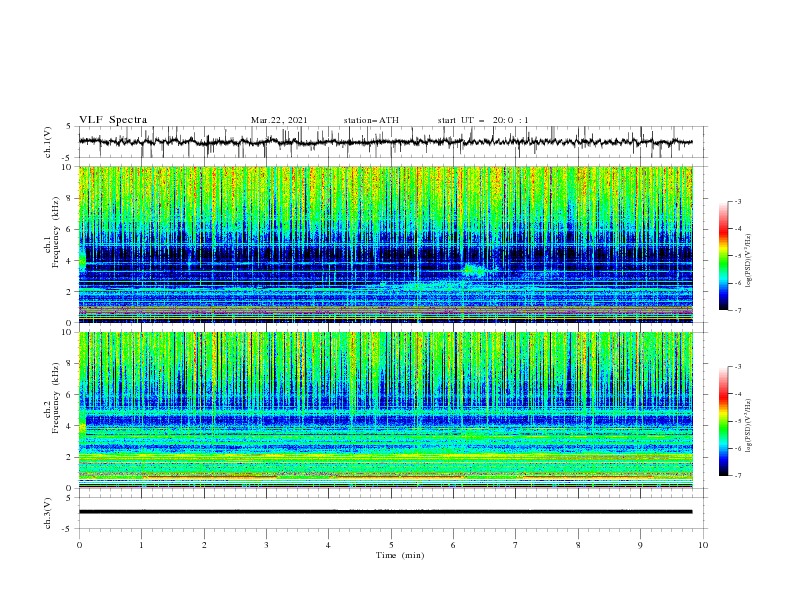Click the 'station=ATH' label
The image size is (792, 612).
371,120
